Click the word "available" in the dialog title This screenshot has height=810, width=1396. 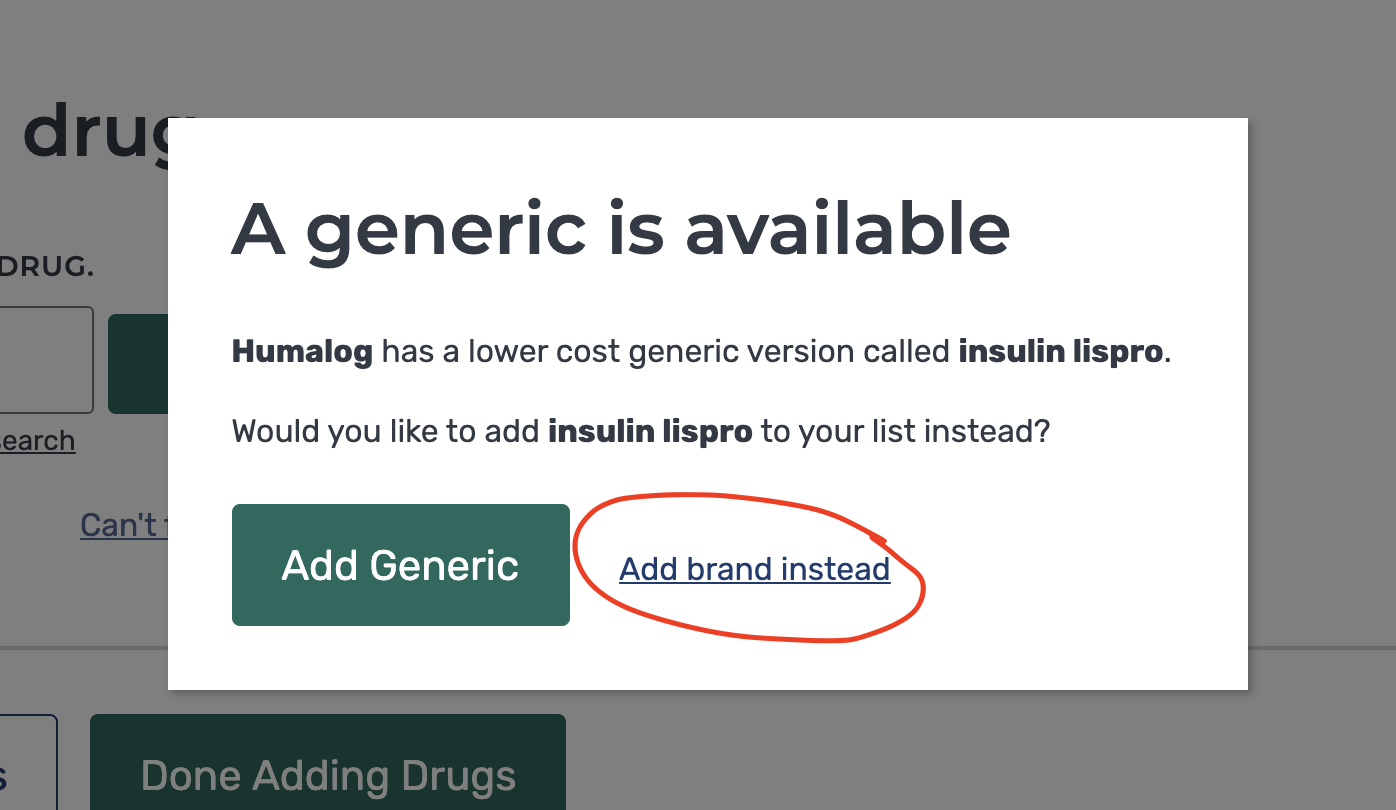click(x=847, y=229)
